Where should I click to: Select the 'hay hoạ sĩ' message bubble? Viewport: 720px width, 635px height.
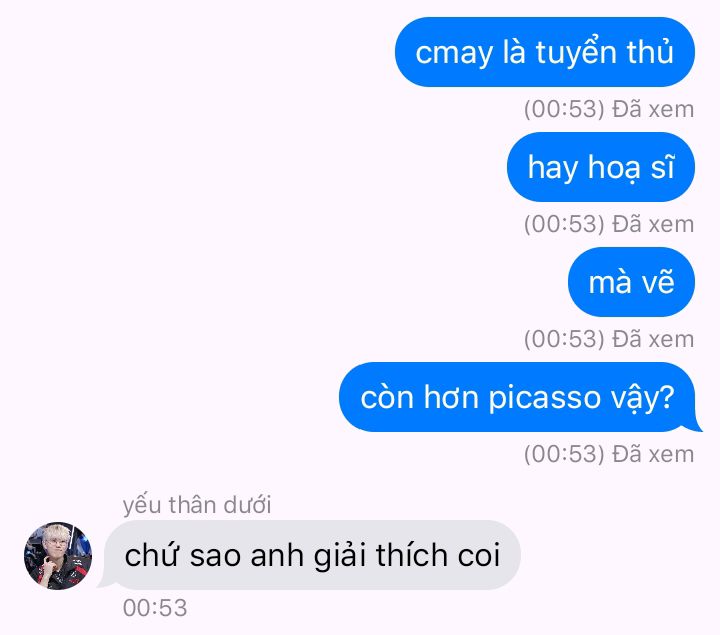601,167
